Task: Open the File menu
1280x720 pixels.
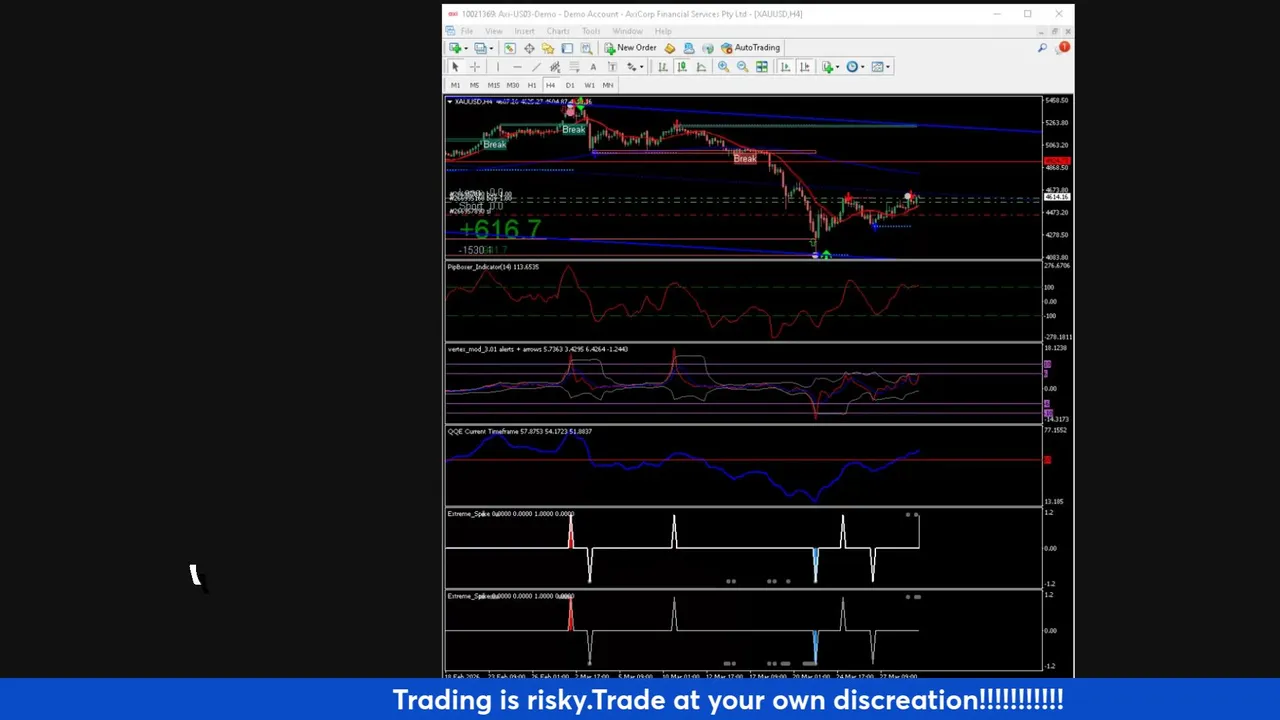Action: [x=467, y=31]
